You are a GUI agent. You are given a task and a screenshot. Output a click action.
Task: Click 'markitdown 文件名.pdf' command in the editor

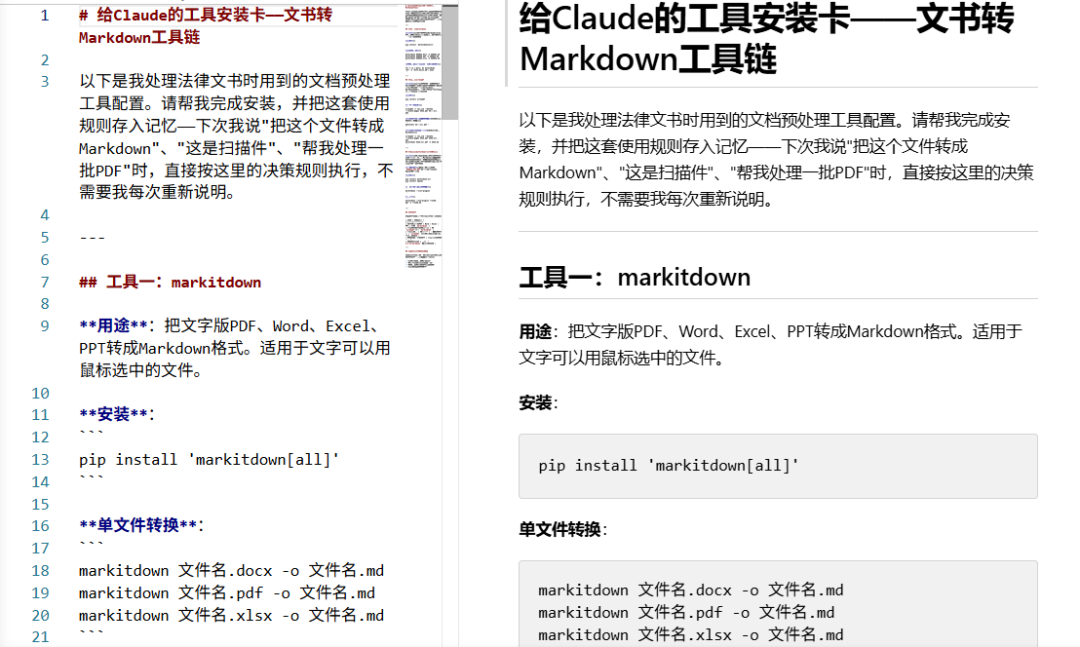tap(227, 593)
